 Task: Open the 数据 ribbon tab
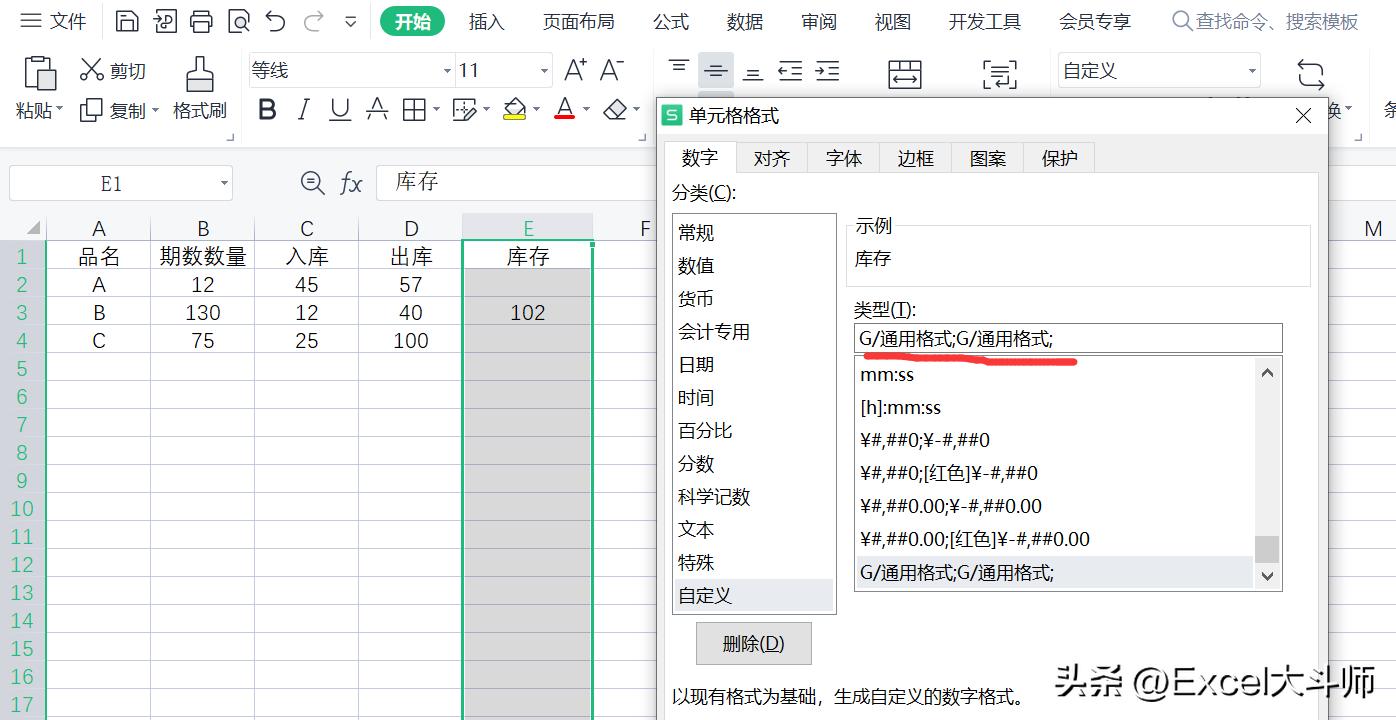click(x=744, y=20)
